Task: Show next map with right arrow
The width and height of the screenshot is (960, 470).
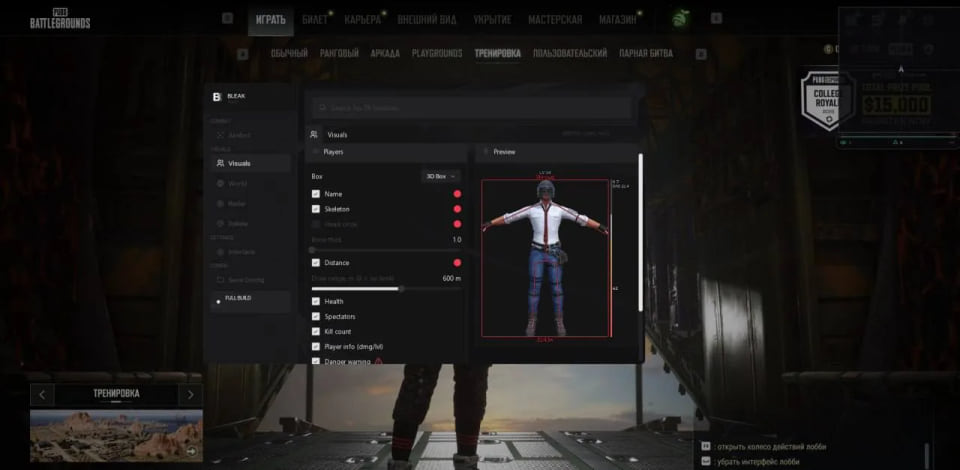Action: coord(190,395)
